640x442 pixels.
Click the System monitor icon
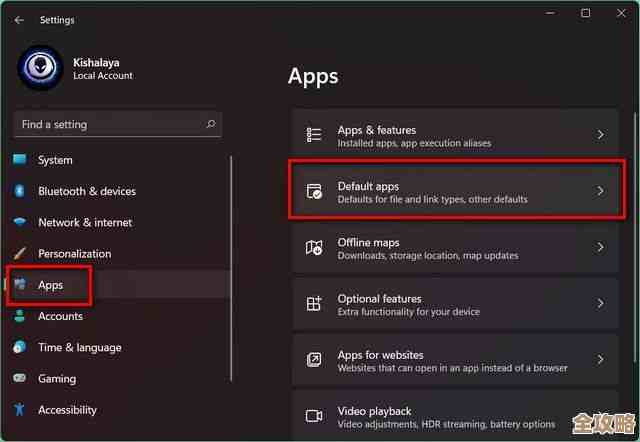point(19,160)
